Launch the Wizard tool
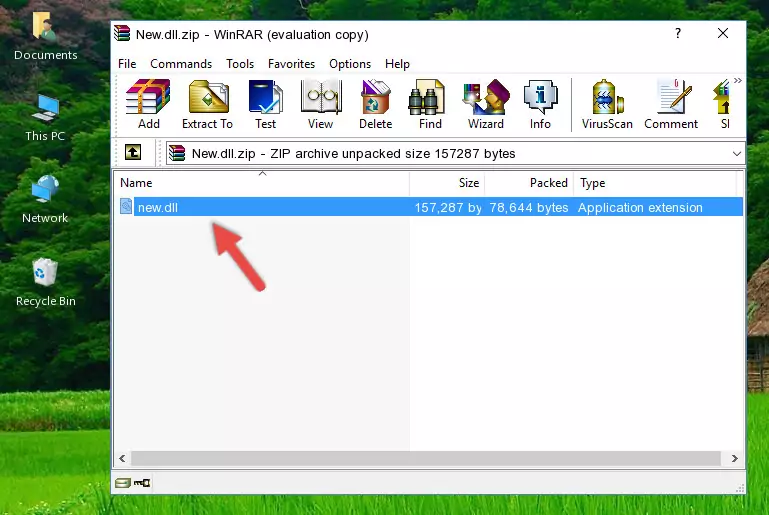The width and height of the screenshot is (769, 515). pos(486,104)
